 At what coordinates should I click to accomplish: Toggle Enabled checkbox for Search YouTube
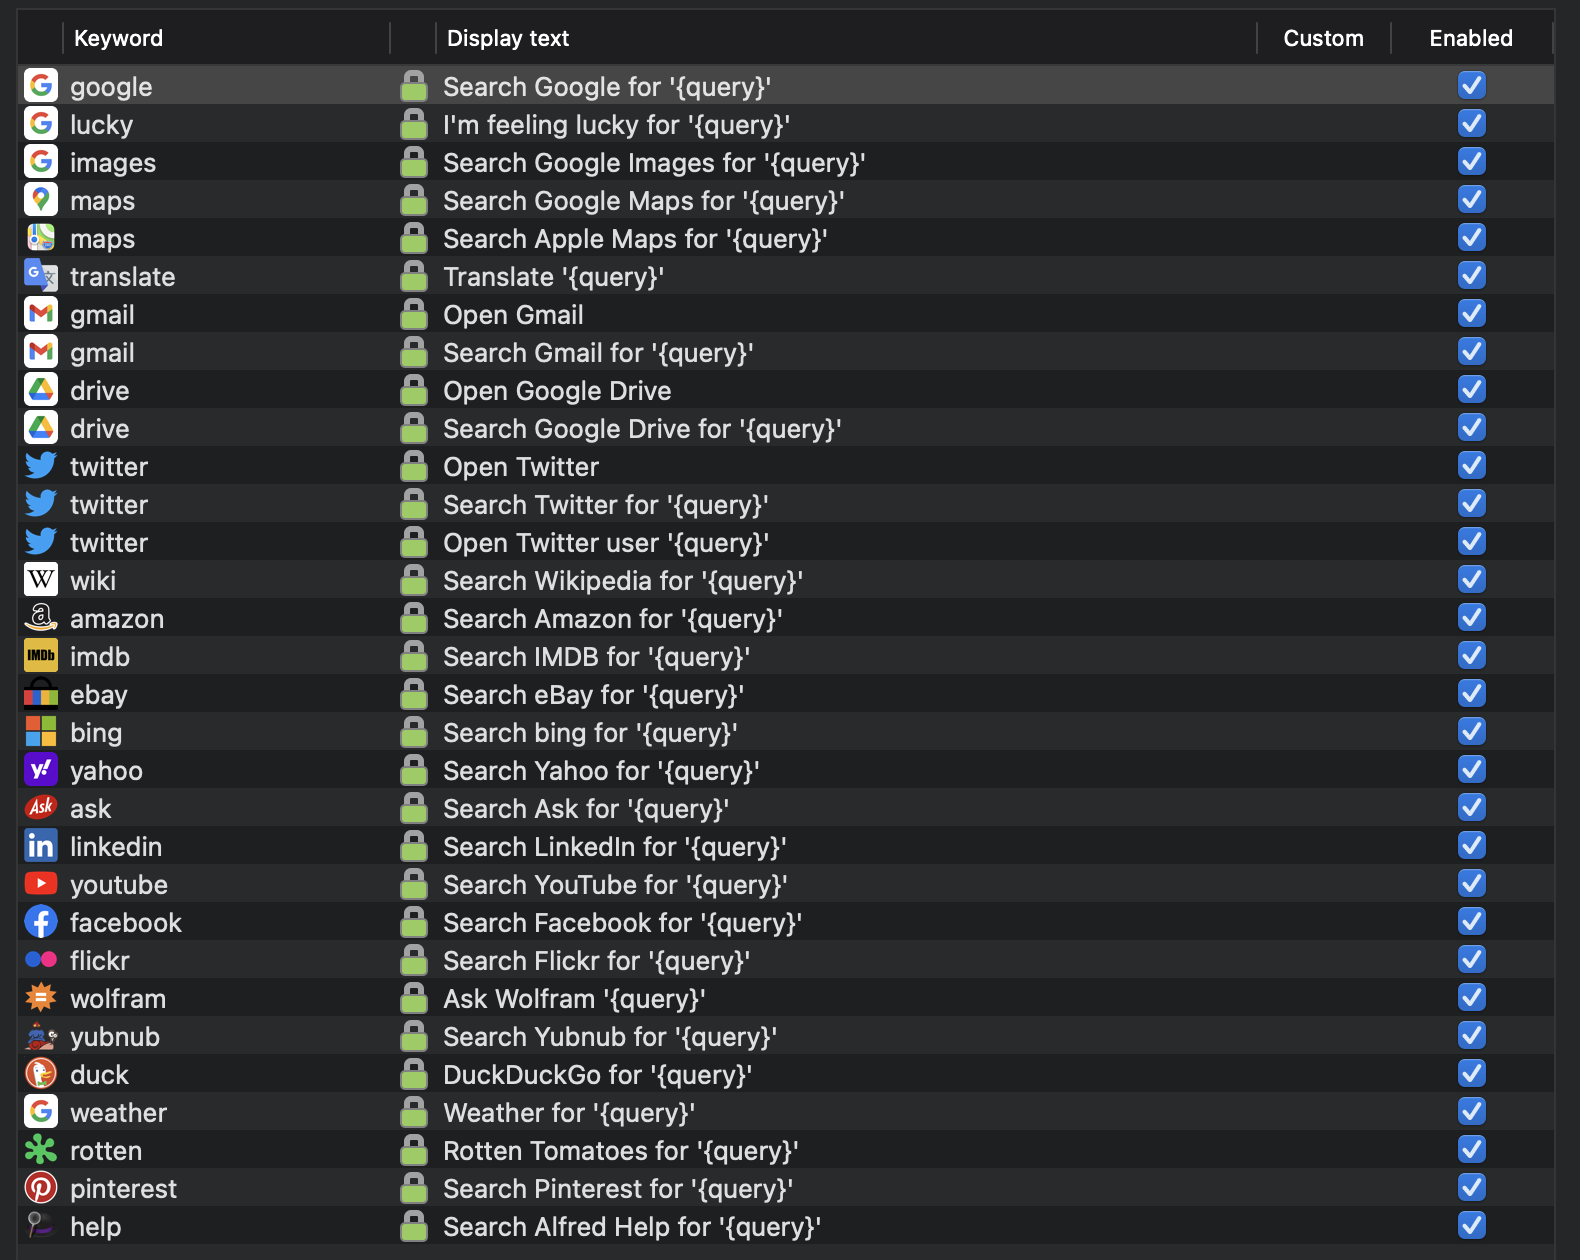[x=1471, y=883]
